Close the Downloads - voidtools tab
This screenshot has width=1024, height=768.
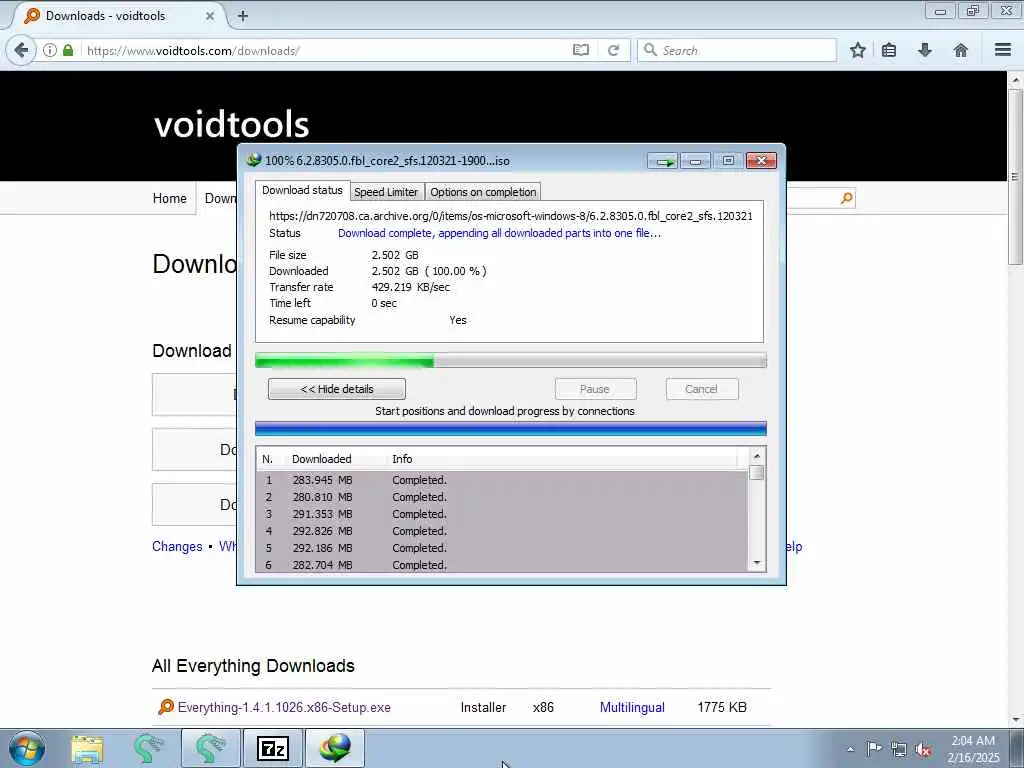[210, 16]
